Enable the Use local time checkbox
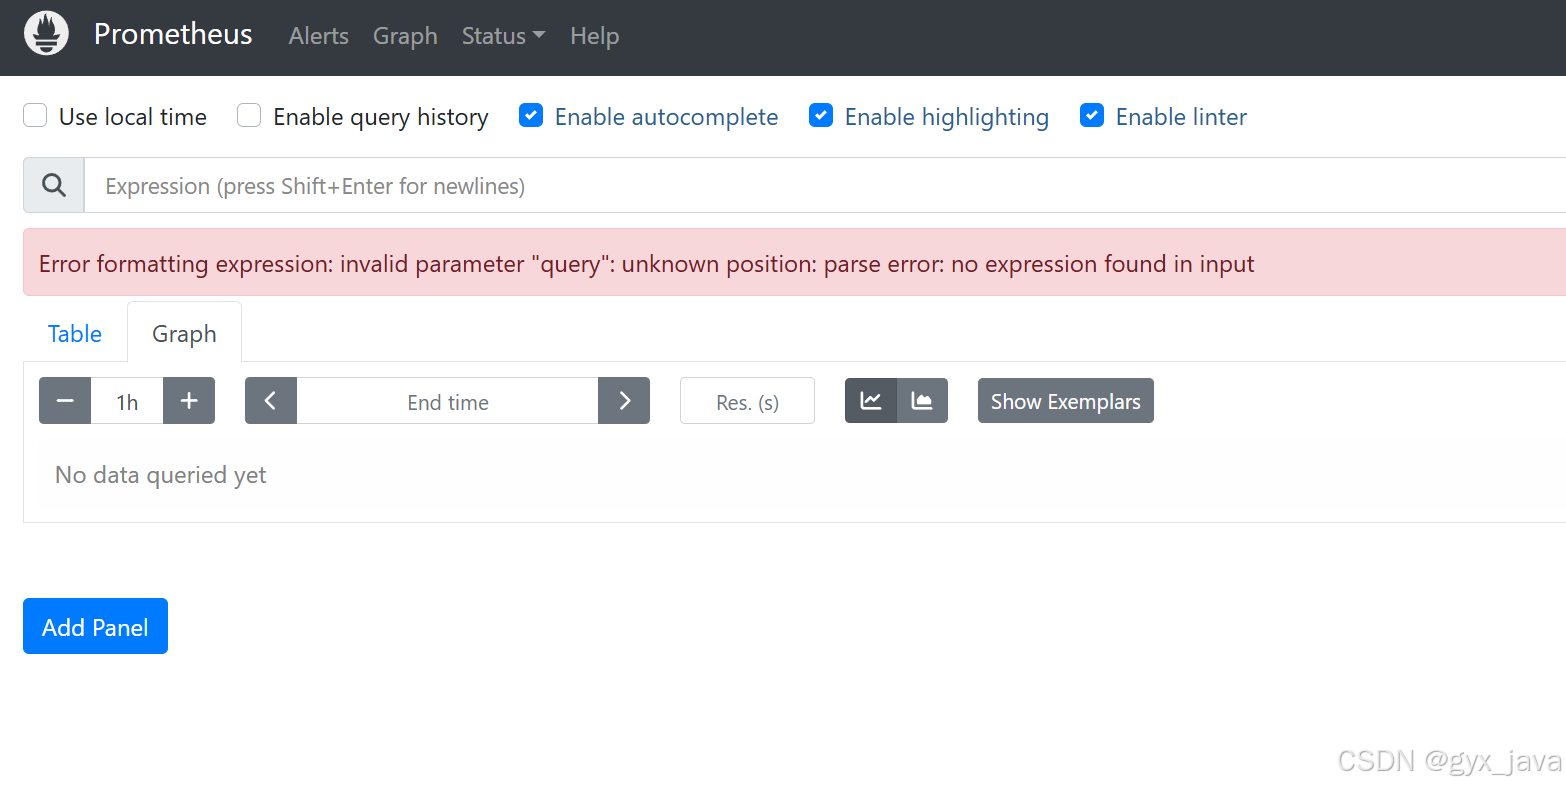The height and width of the screenshot is (788, 1566). point(35,116)
